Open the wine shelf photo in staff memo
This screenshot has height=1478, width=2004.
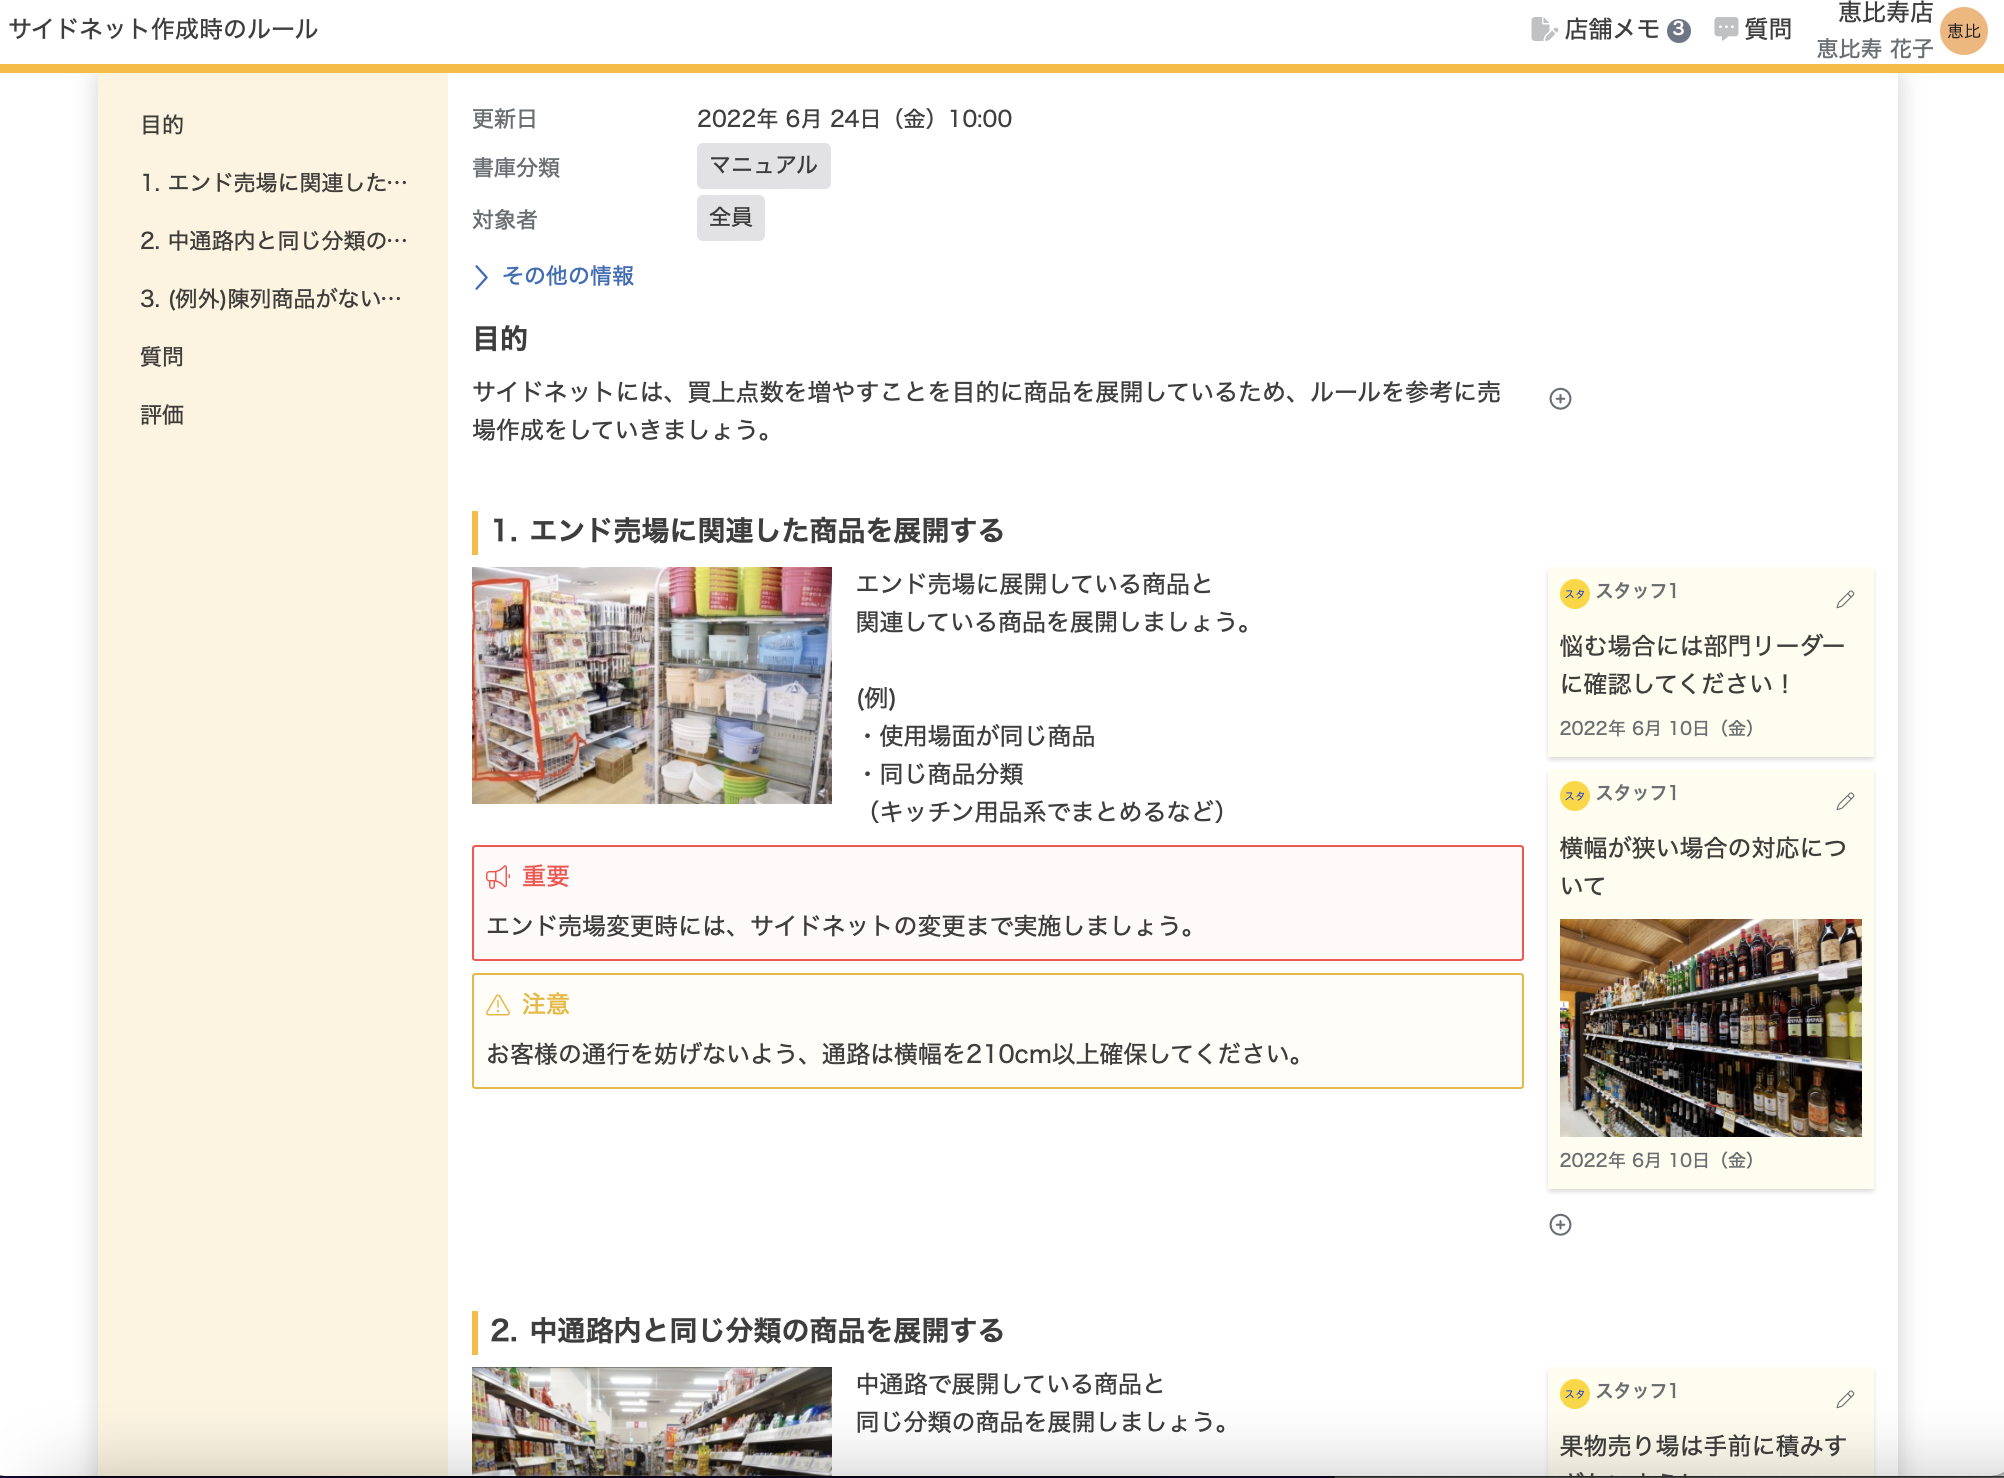1710,1027
